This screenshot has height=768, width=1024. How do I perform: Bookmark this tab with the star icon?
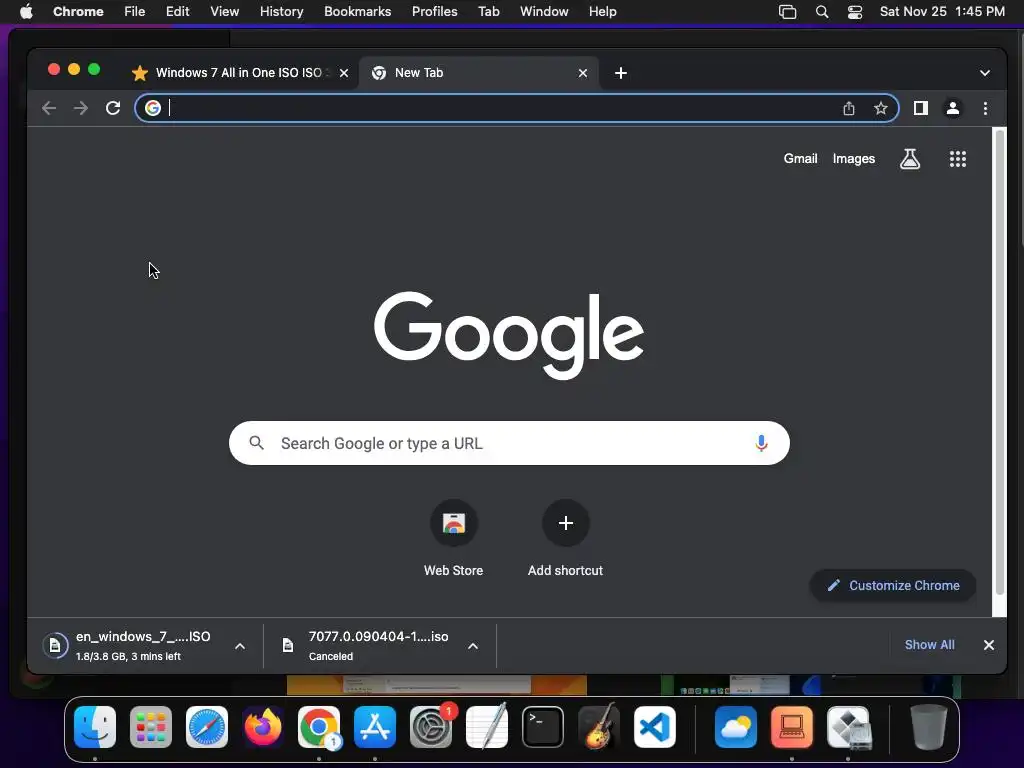(880, 108)
